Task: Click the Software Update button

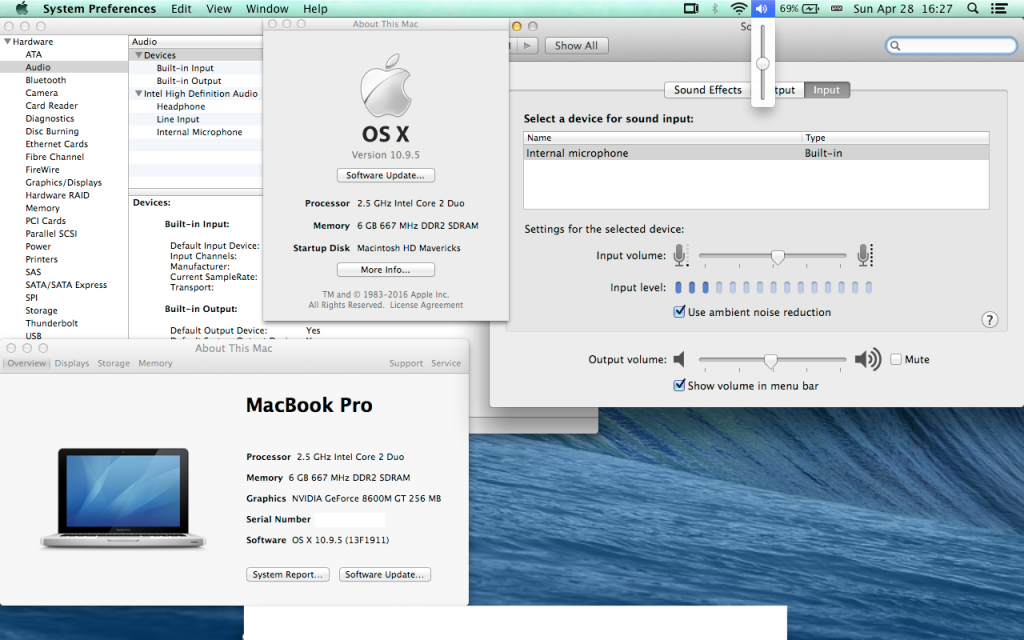Action: pyautogui.click(x=385, y=175)
